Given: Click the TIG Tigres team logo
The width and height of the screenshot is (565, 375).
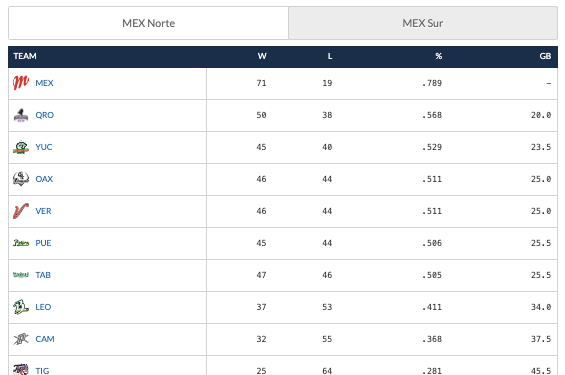Looking at the screenshot, I should (x=21, y=369).
